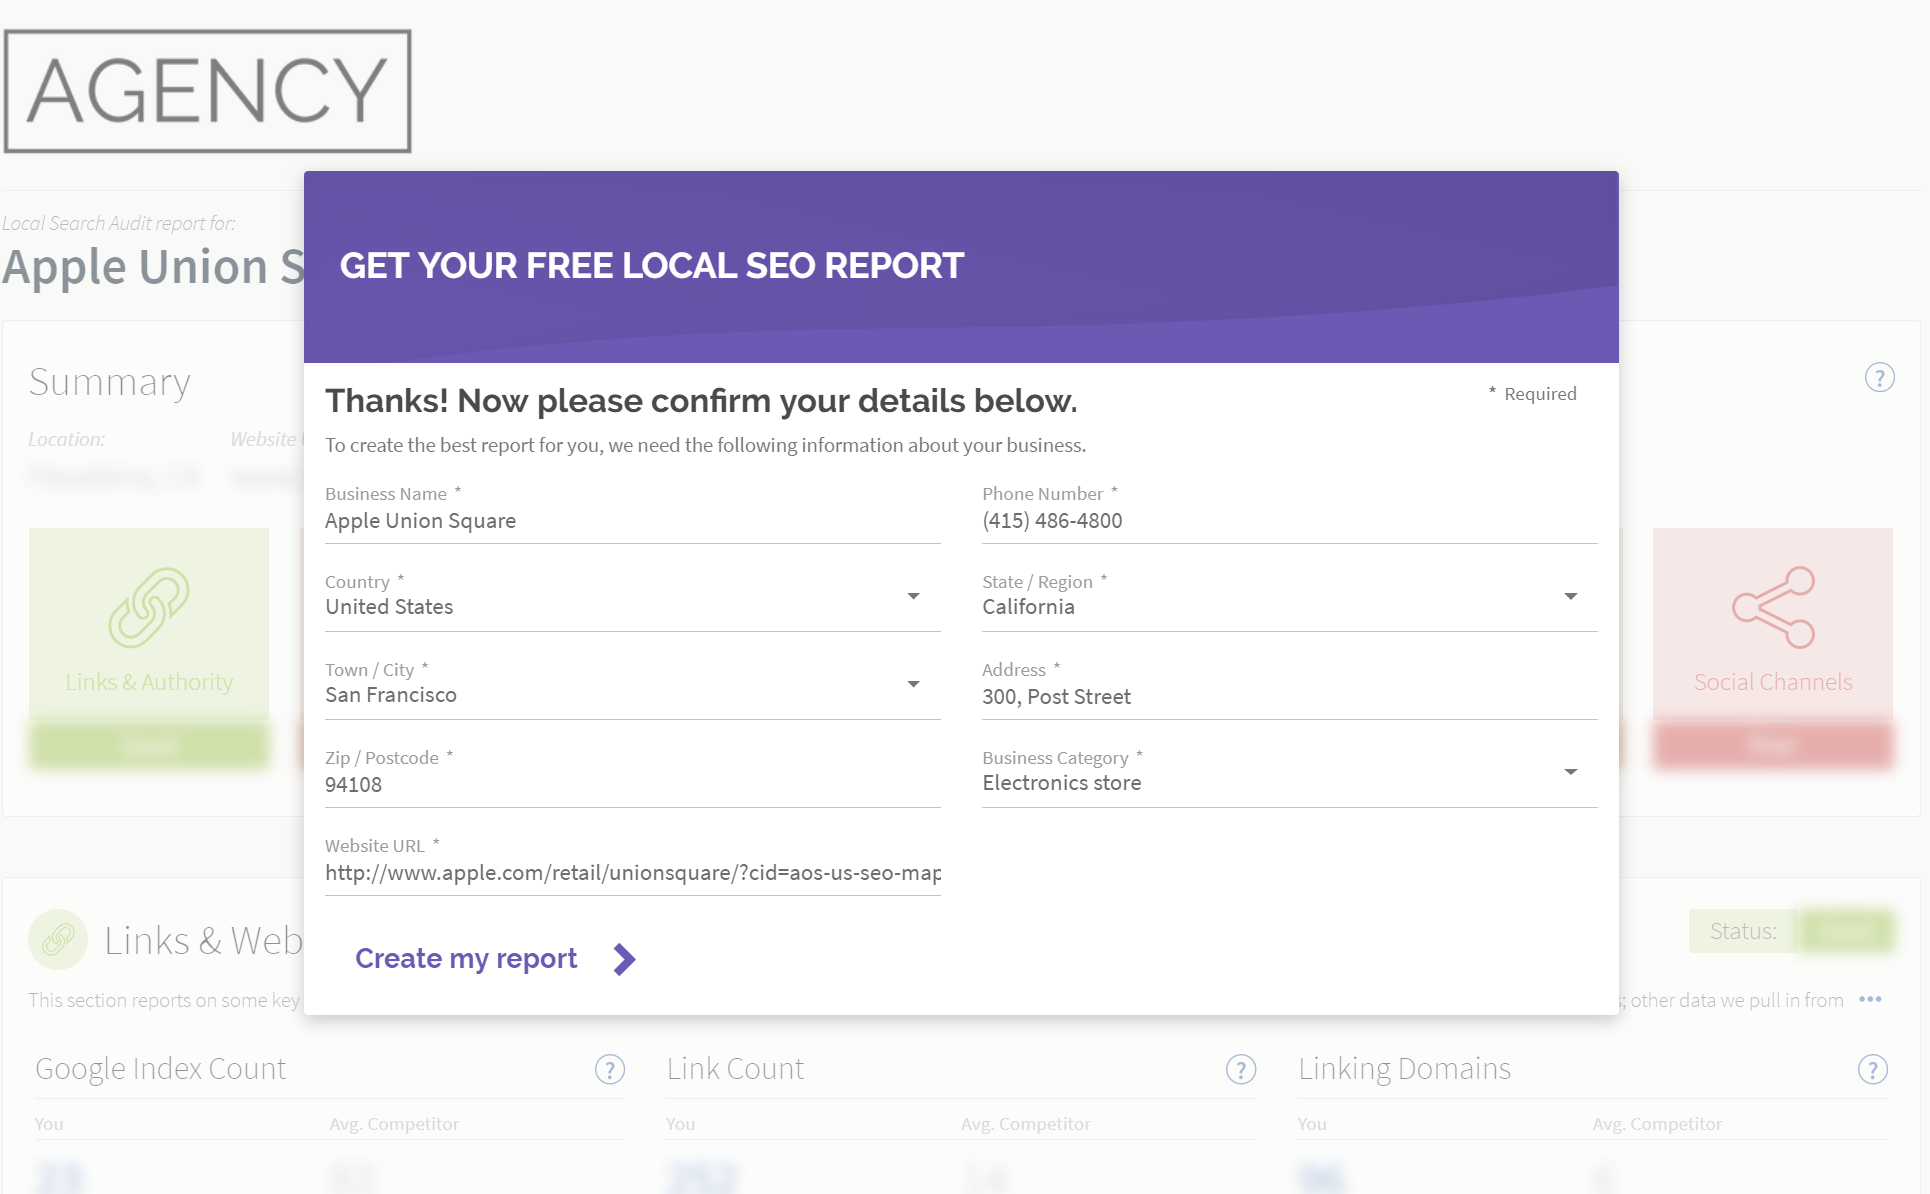
Task: Click the 'GET YOUR FREE LOCAL SEO REPORT' heading
Action: (652, 266)
